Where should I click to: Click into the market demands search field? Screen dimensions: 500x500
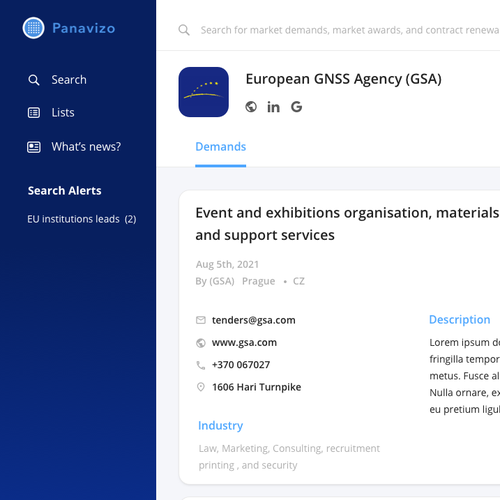(350, 30)
